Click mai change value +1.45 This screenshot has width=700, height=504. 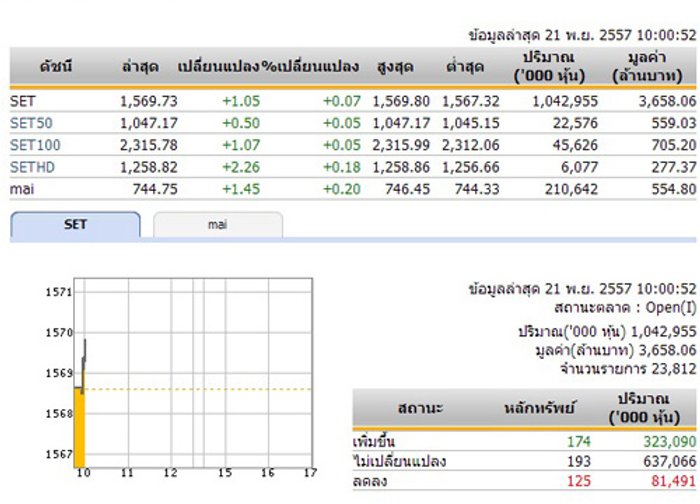(x=241, y=189)
